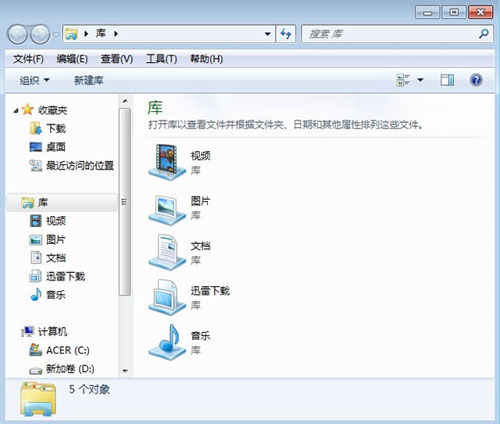Minimize the explorer window
The image size is (500, 424).
click(x=427, y=13)
